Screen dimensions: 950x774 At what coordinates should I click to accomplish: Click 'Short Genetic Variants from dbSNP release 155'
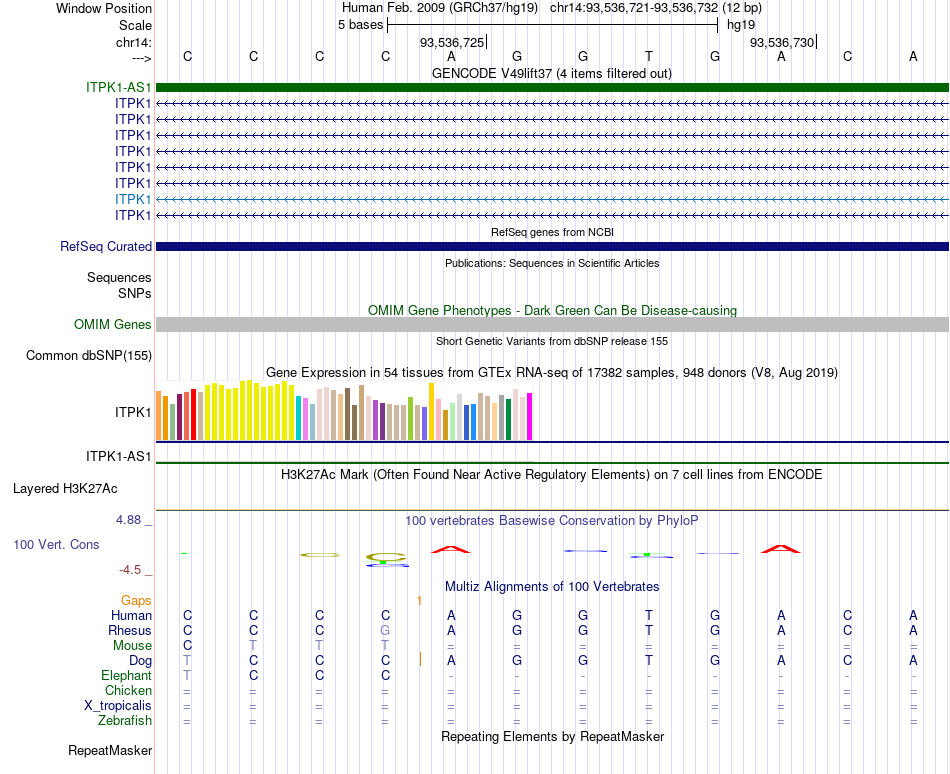[x=552, y=341]
